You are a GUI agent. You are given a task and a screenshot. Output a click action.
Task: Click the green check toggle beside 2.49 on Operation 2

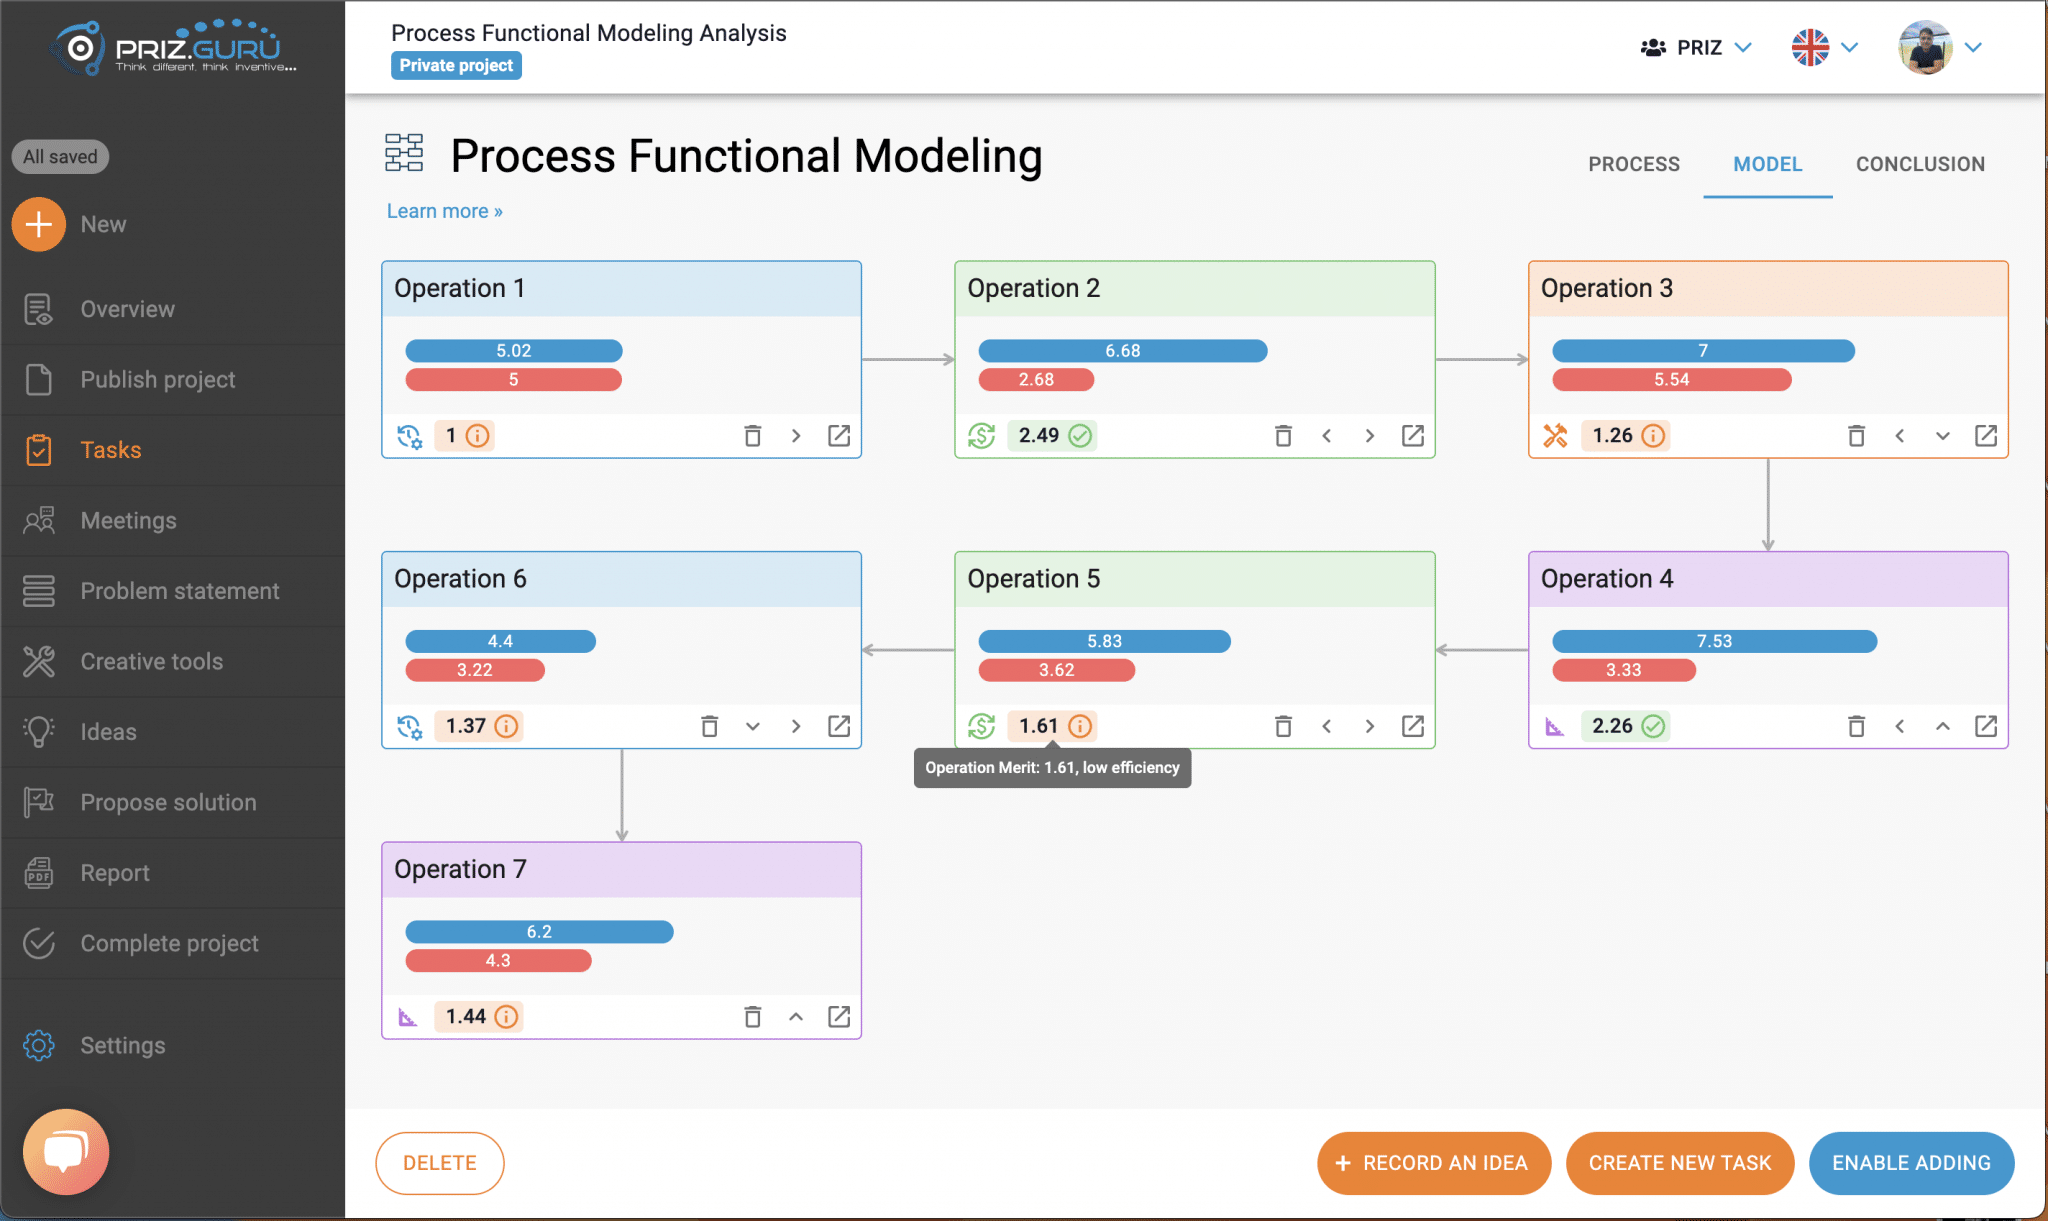click(x=1080, y=435)
